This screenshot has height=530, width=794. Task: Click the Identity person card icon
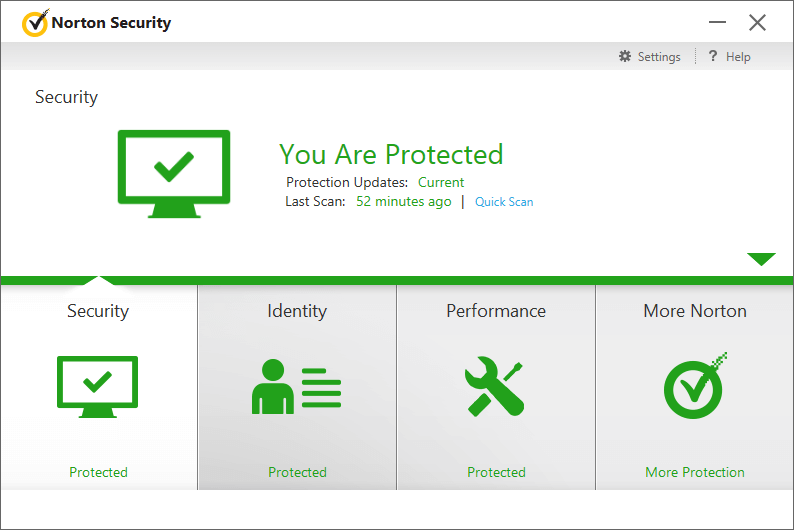tap(296, 387)
